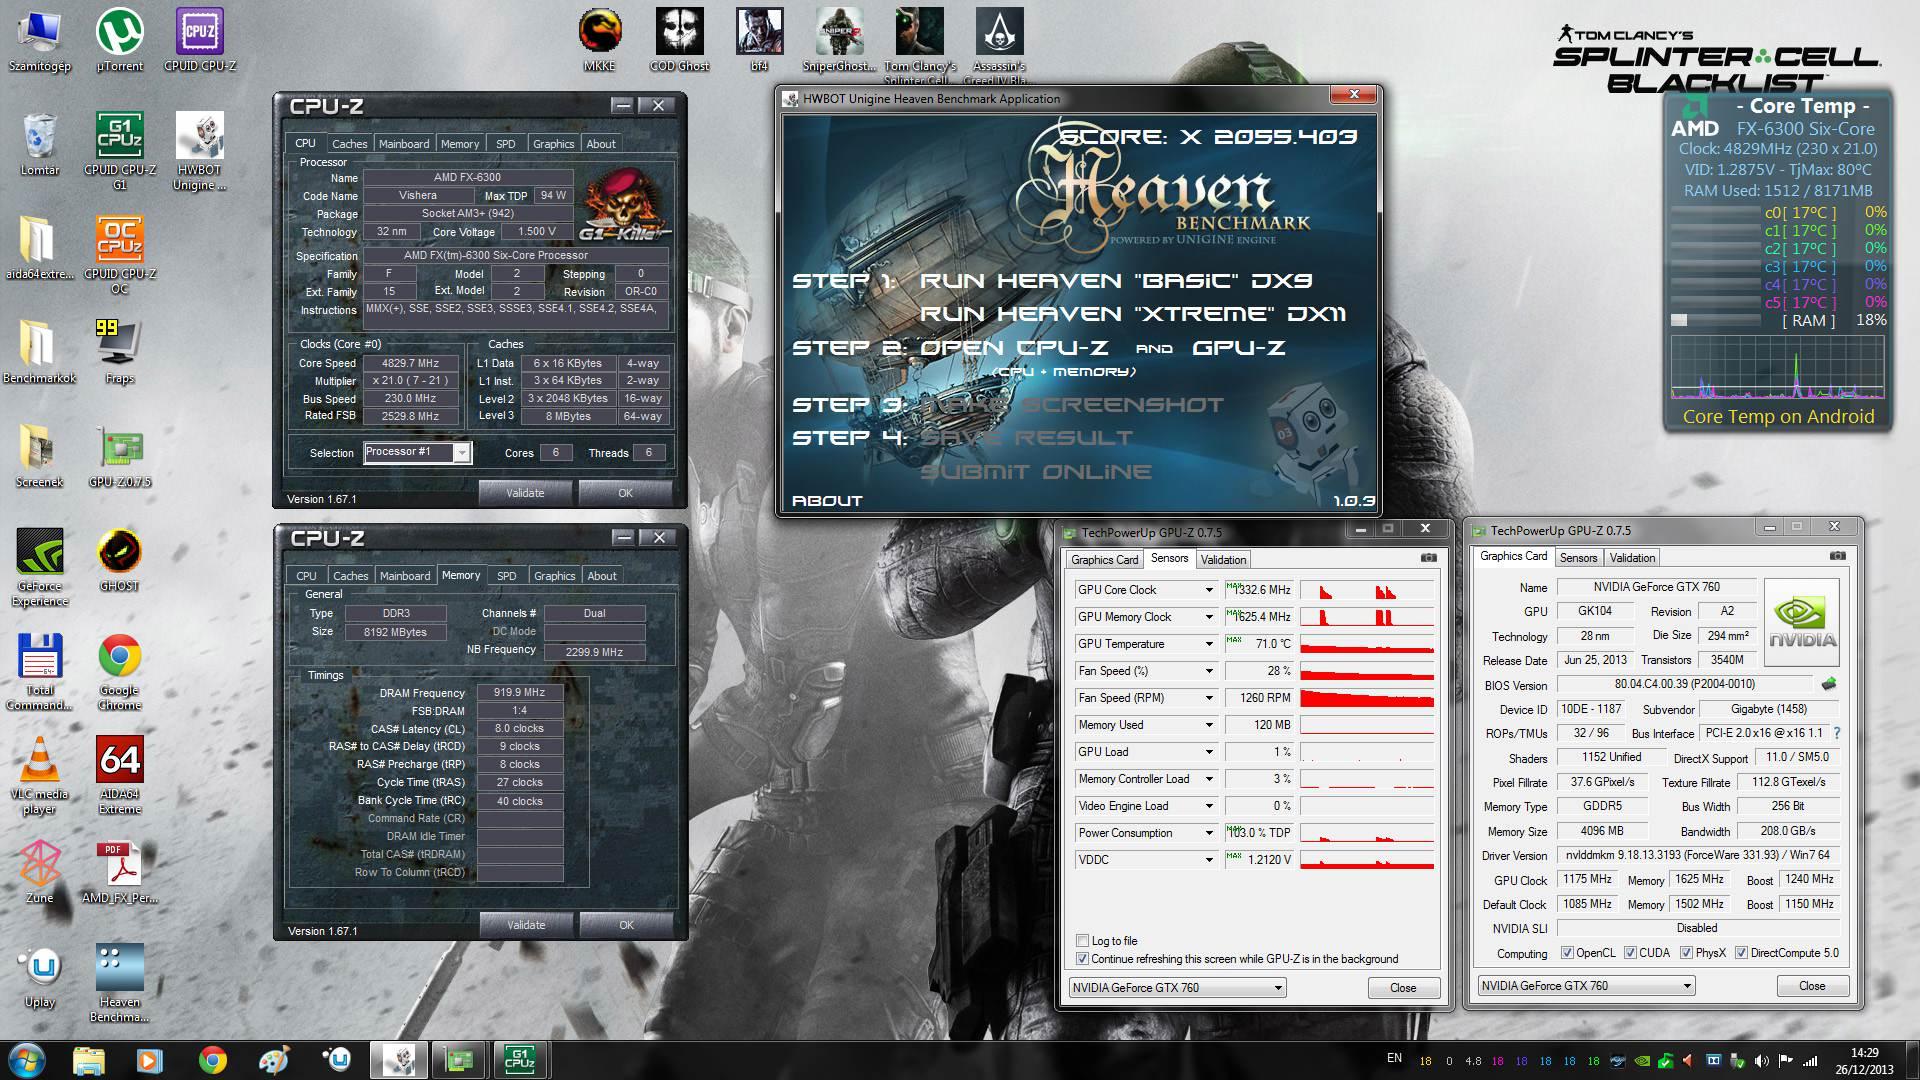1920x1080 pixels.
Task: Open the Windows Start menu
Action: 27,1059
